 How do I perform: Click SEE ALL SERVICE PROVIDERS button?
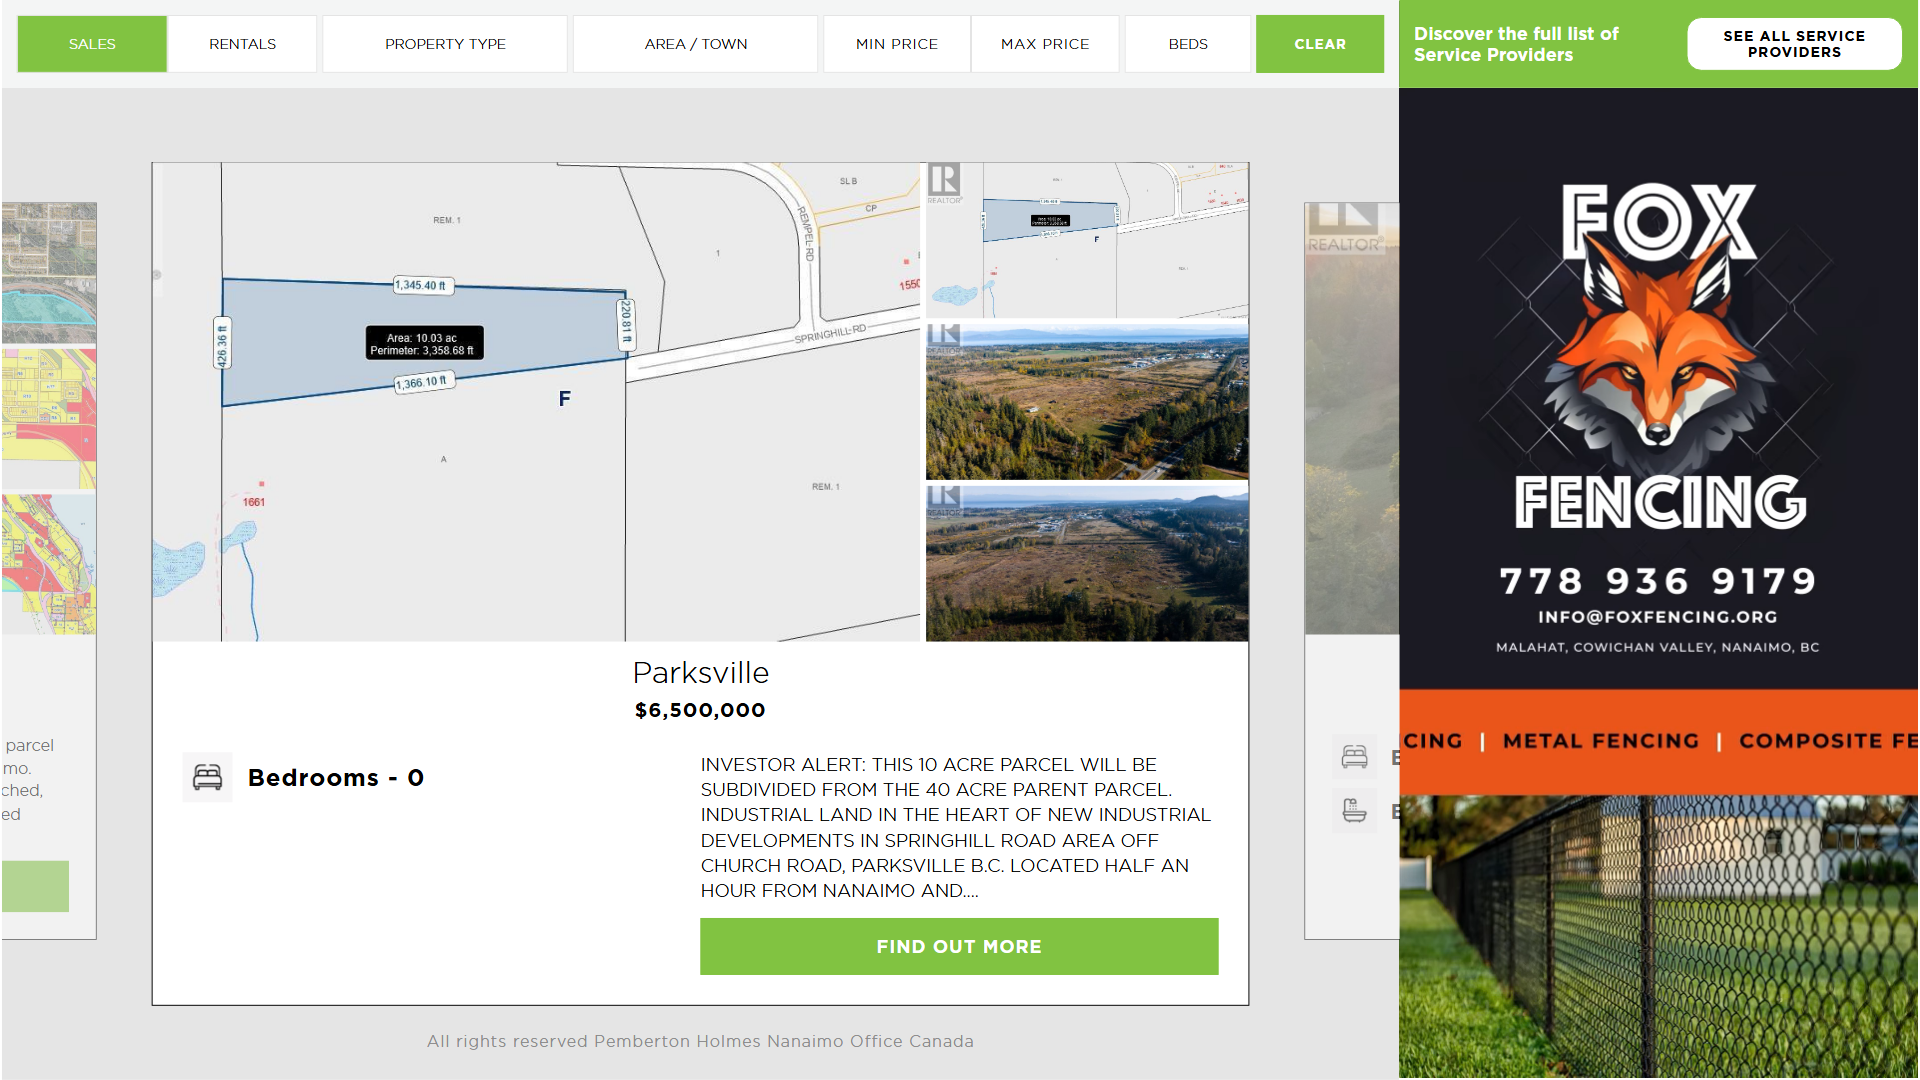click(x=1794, y=44)
